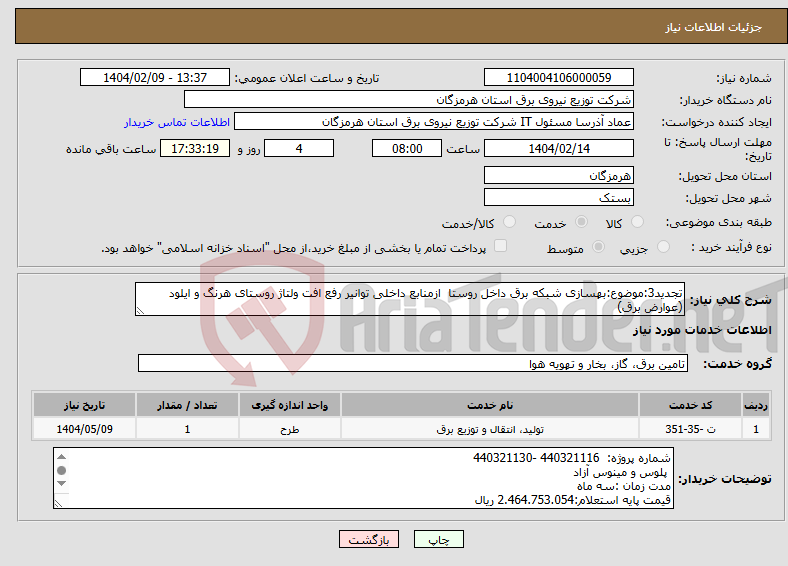The width and height of the screenshot is (788, 566).
Task: Click the down arrow in buyer notes scrollbar
Action: click(61, 484)
